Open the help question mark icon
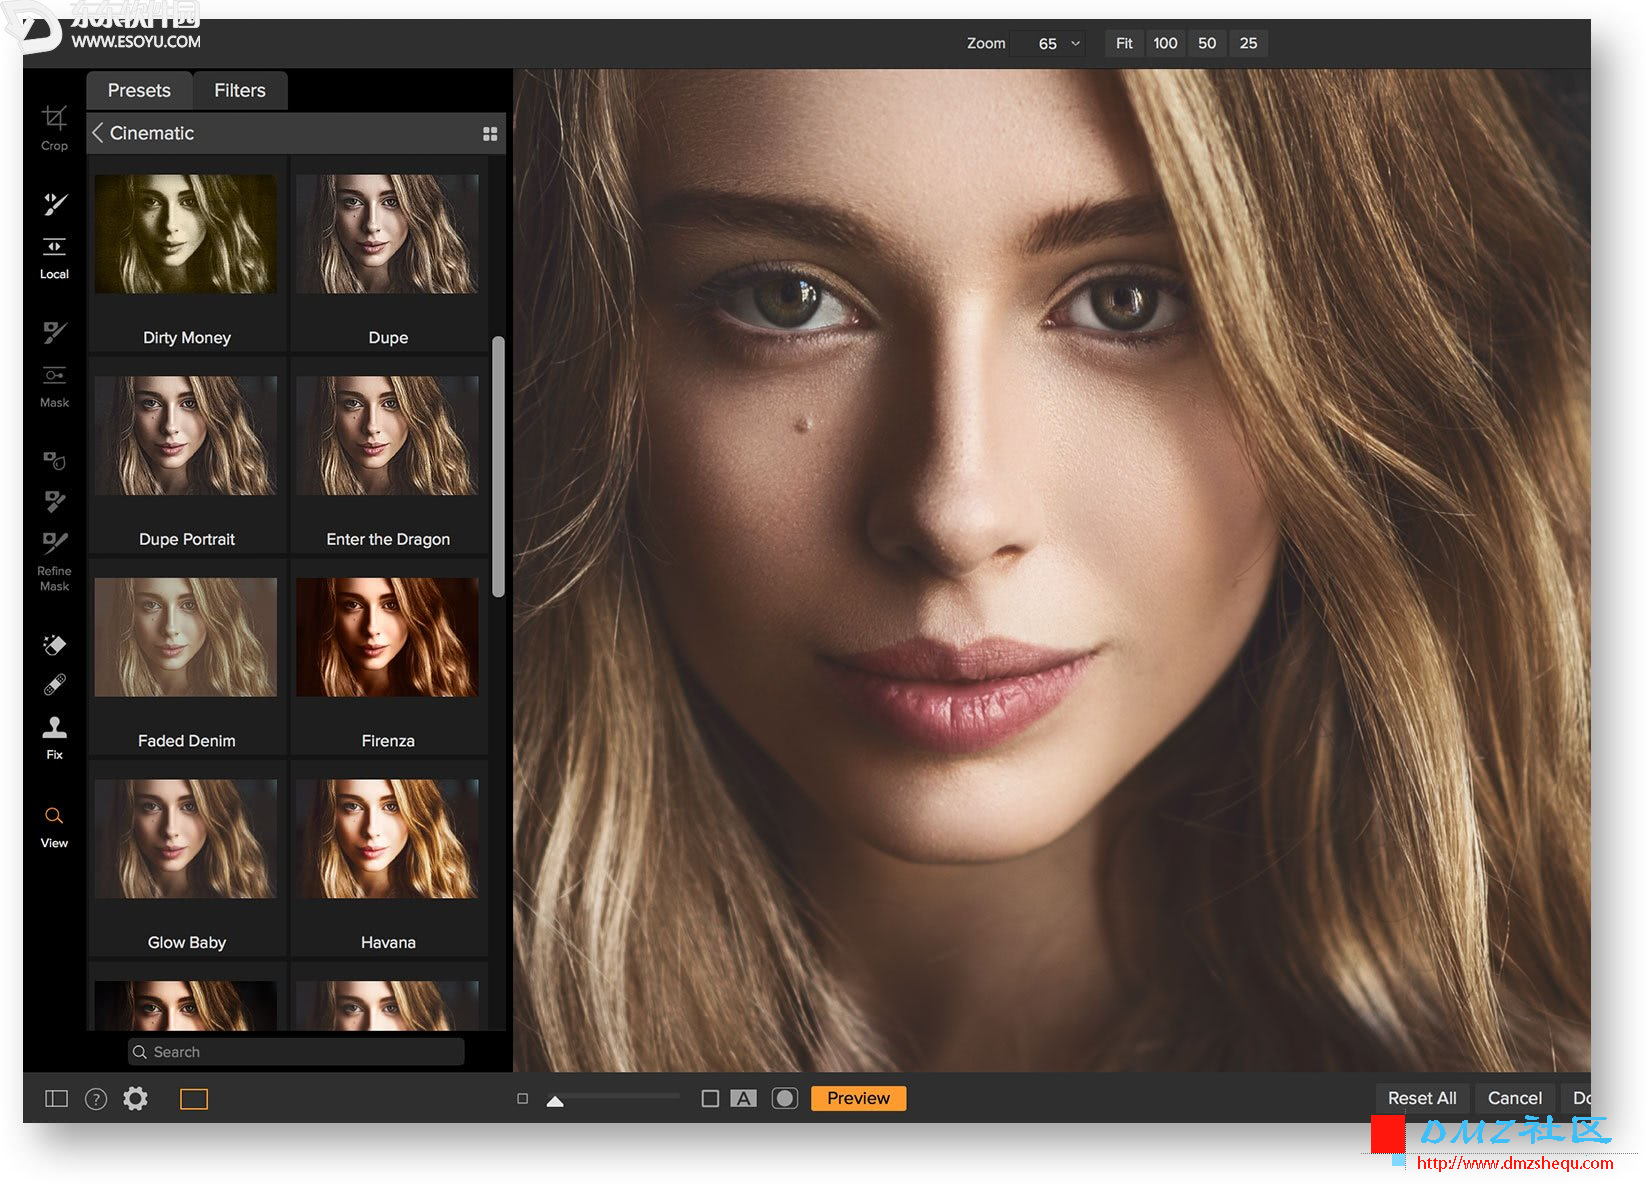Image resolution: width=1648 pixels, height=1184 pixels. pos(96,1099)
